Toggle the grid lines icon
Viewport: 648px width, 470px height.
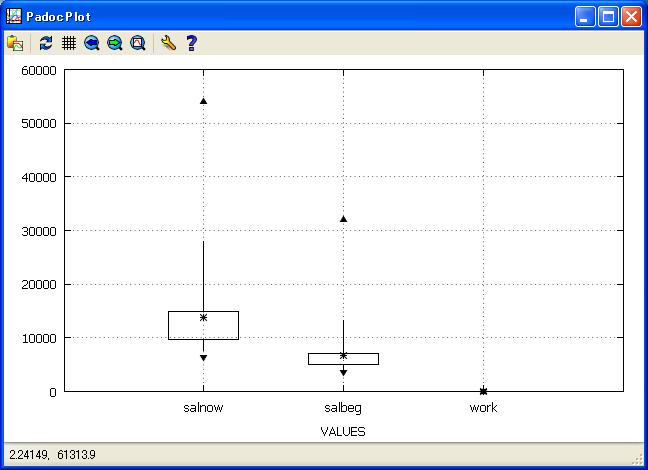tap(69, 43)
